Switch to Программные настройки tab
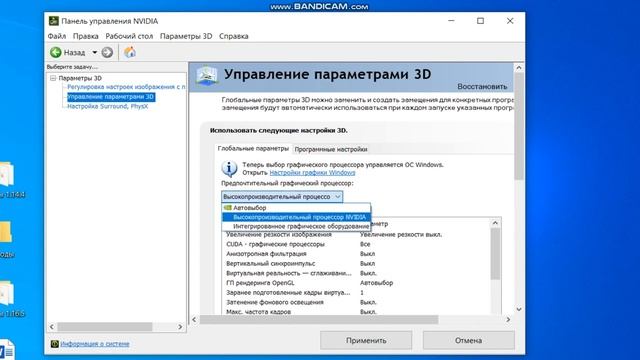Image resolution: width=640 pixels, height=360 pixels. pos(331,149)
